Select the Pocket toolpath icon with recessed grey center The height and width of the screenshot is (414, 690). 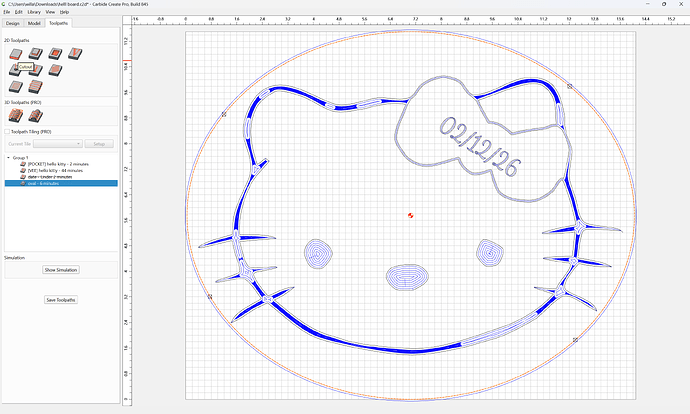[36, 54]
